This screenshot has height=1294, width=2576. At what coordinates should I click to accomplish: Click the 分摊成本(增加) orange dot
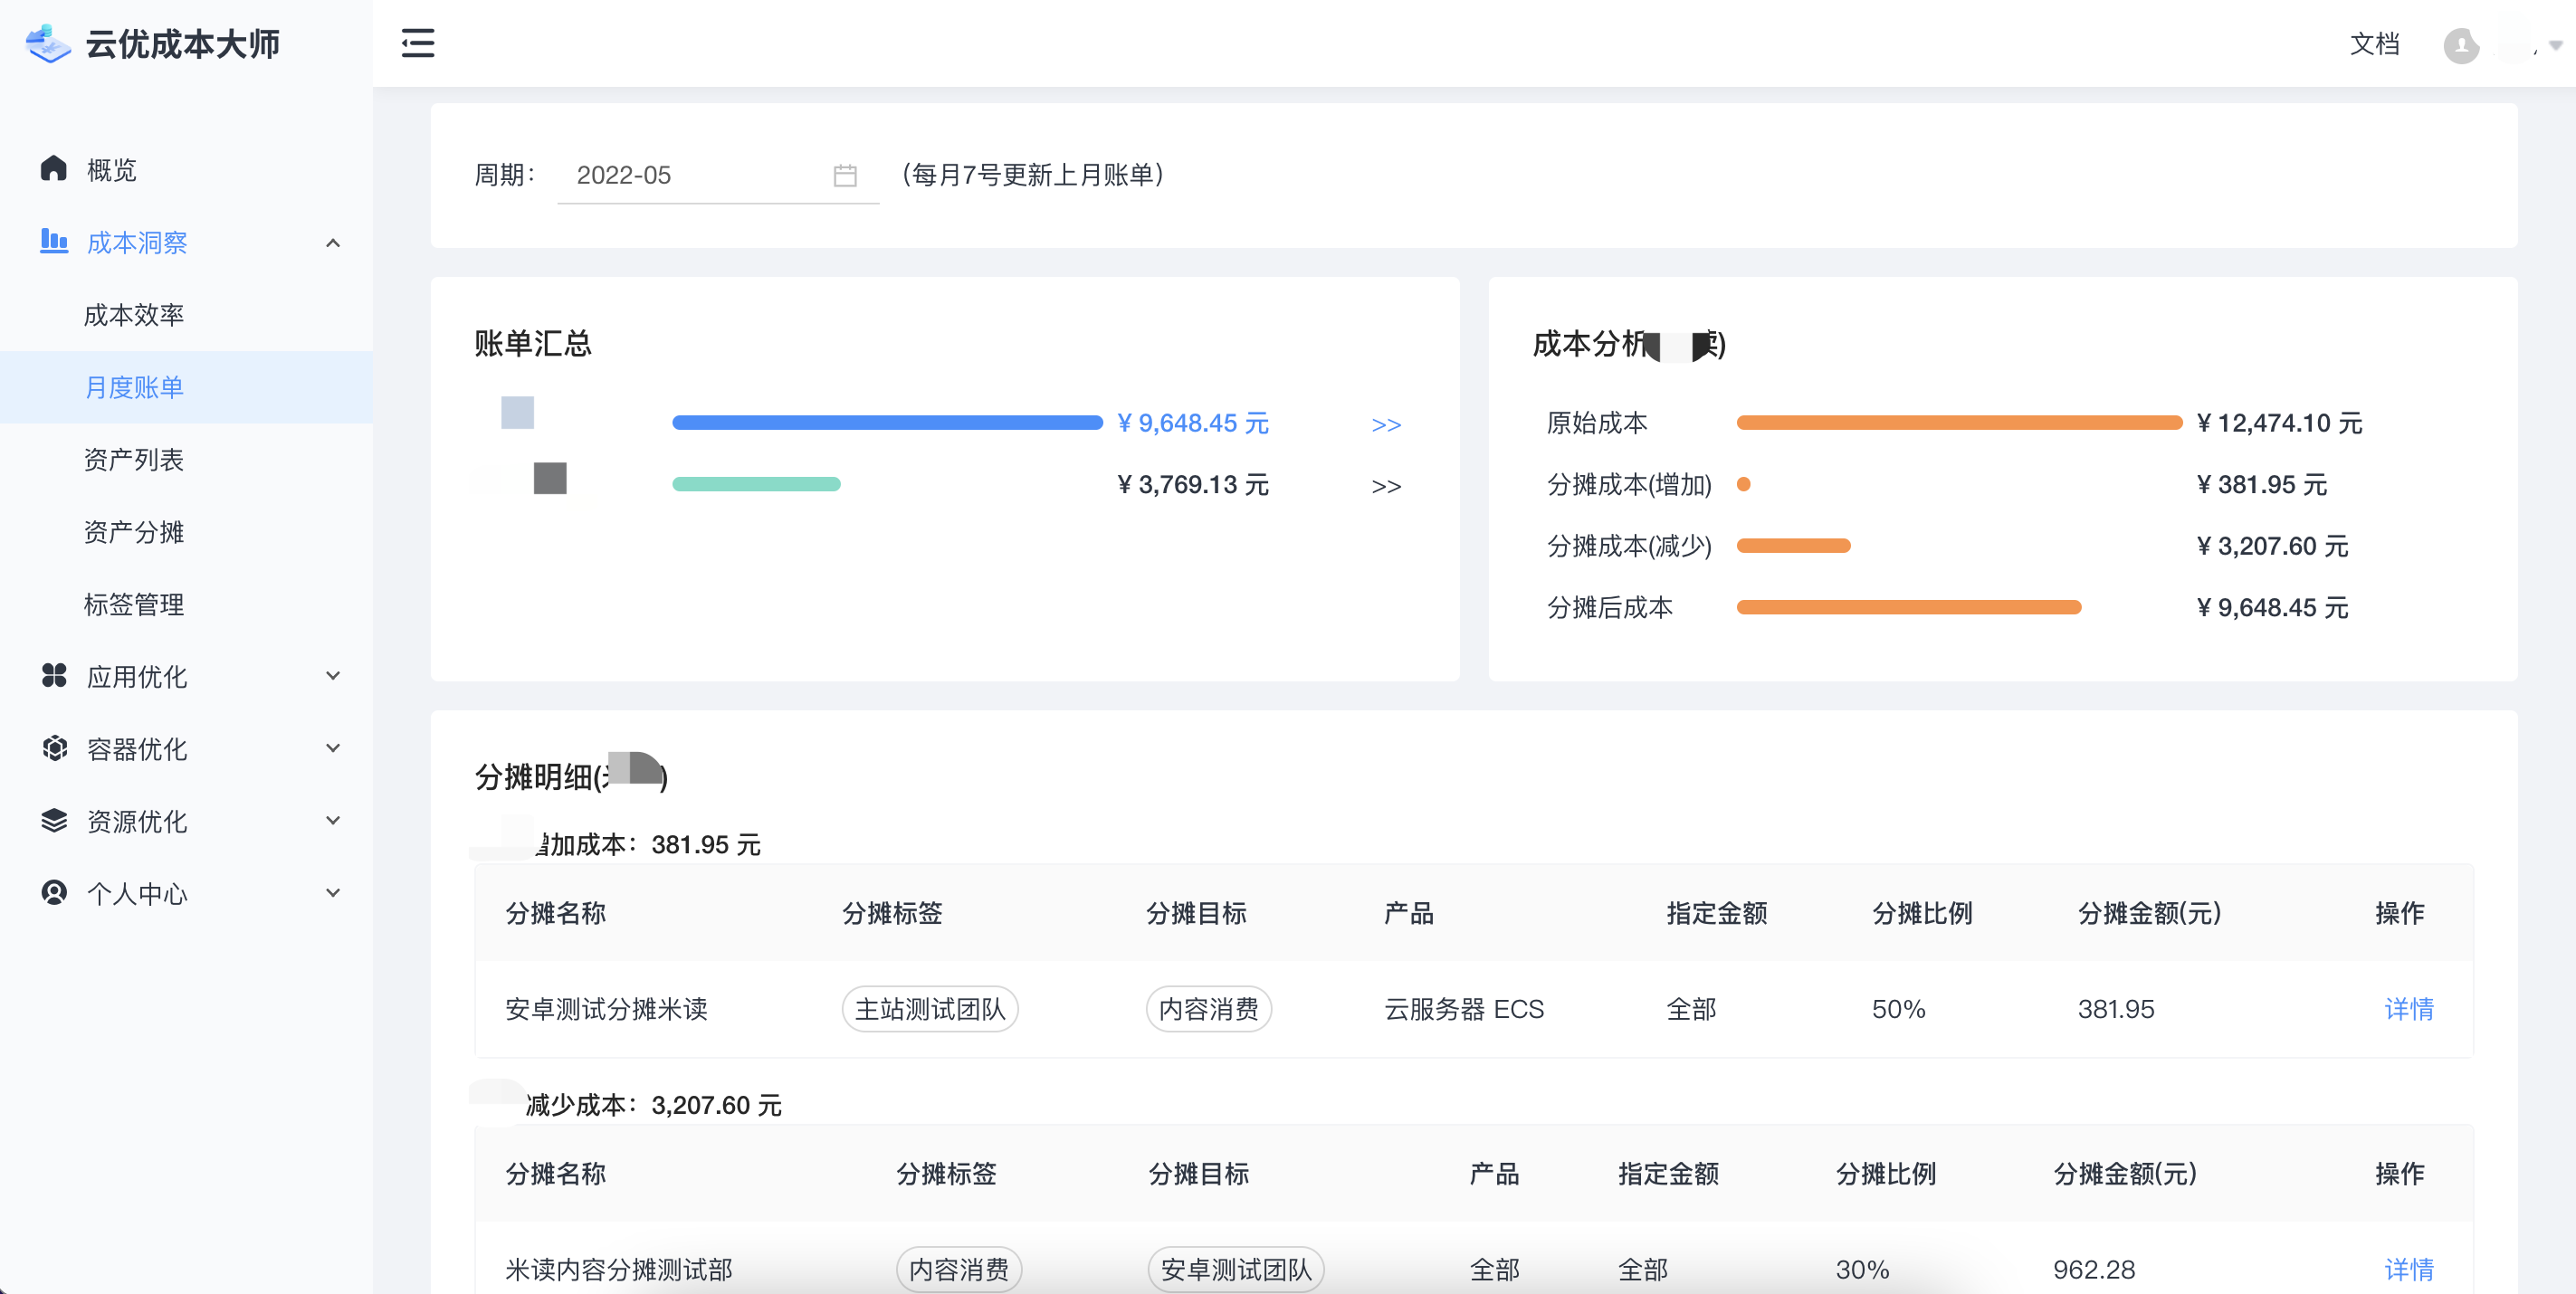(x=1743, y=484)
